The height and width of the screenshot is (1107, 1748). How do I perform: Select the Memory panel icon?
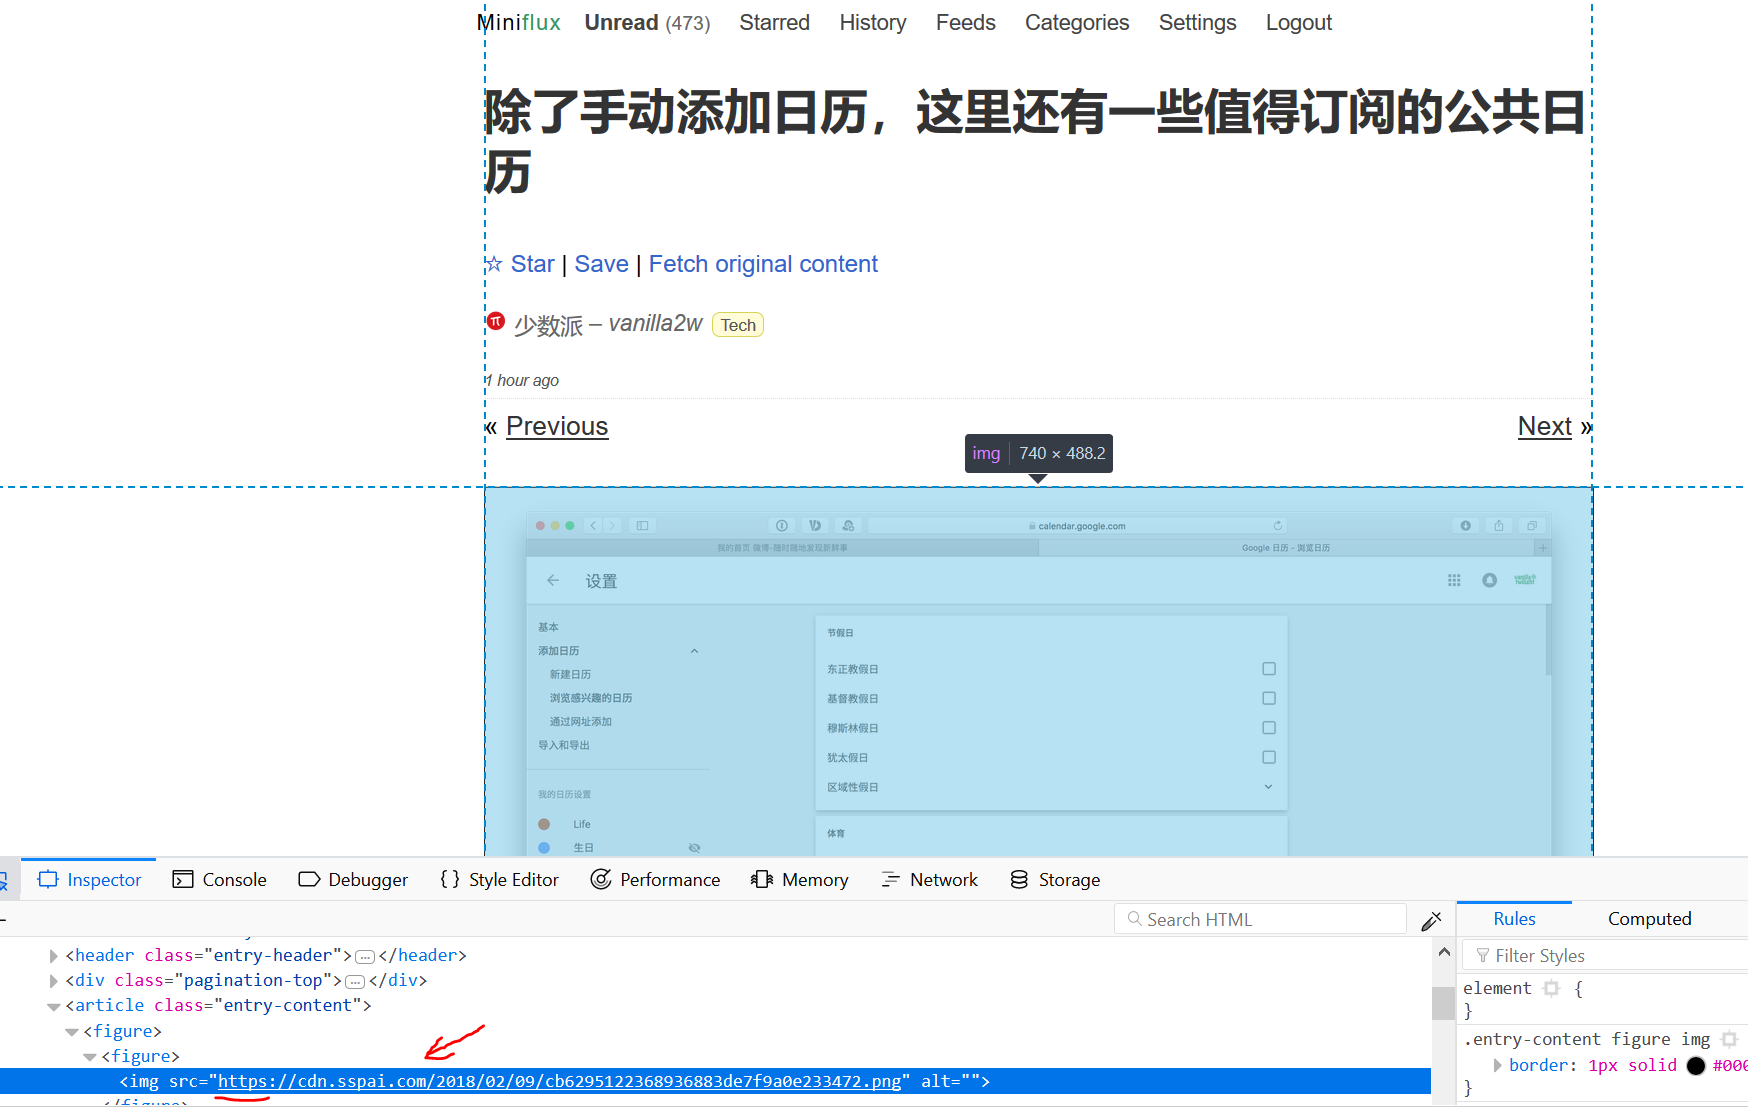click(x=760, y=879)
